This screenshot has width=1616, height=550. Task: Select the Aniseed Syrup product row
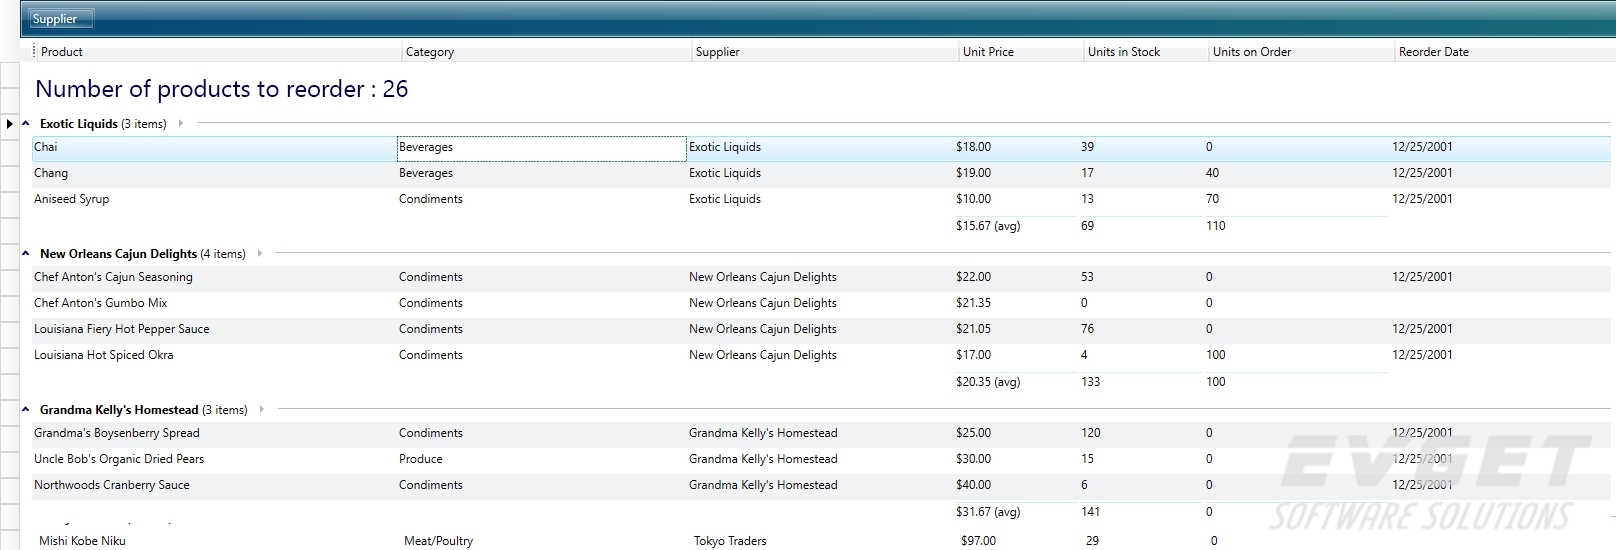click(x=822, y=199)
